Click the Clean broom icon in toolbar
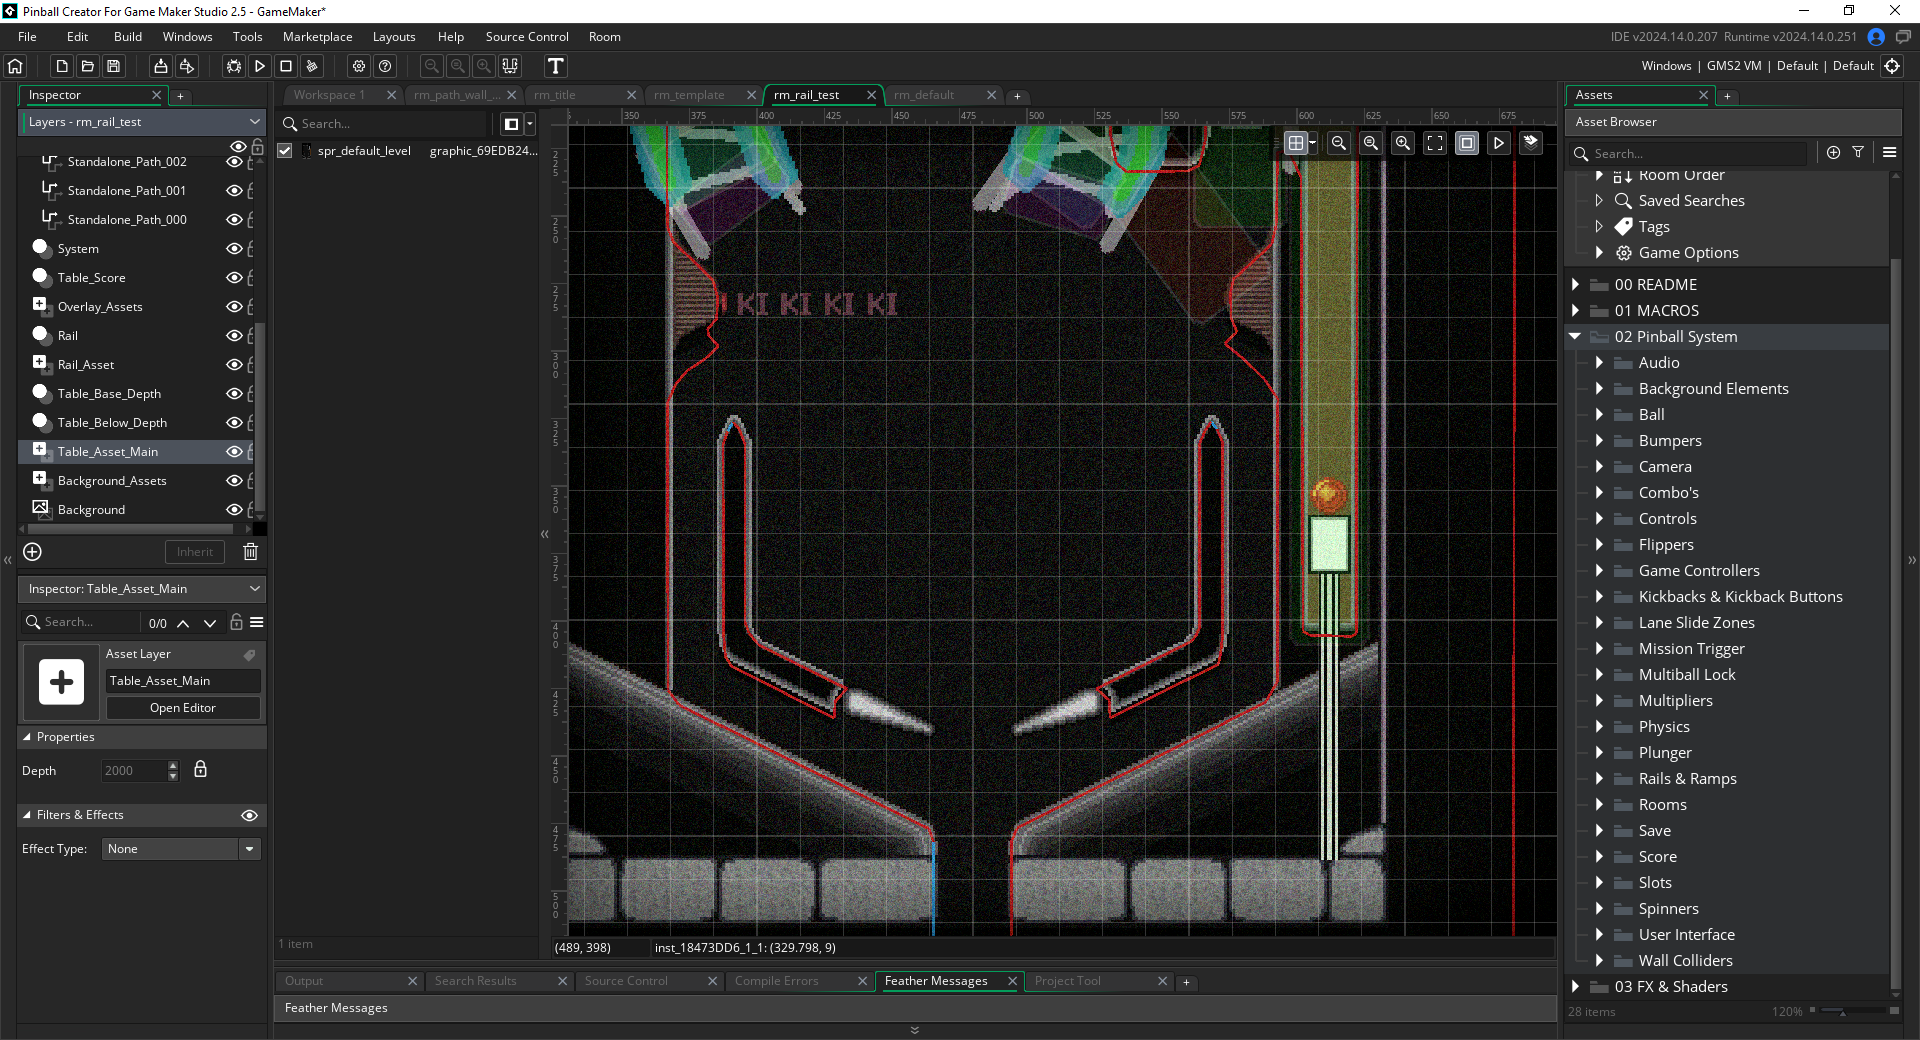The width and height of the screenshot is (1920, 1040). 312,66
